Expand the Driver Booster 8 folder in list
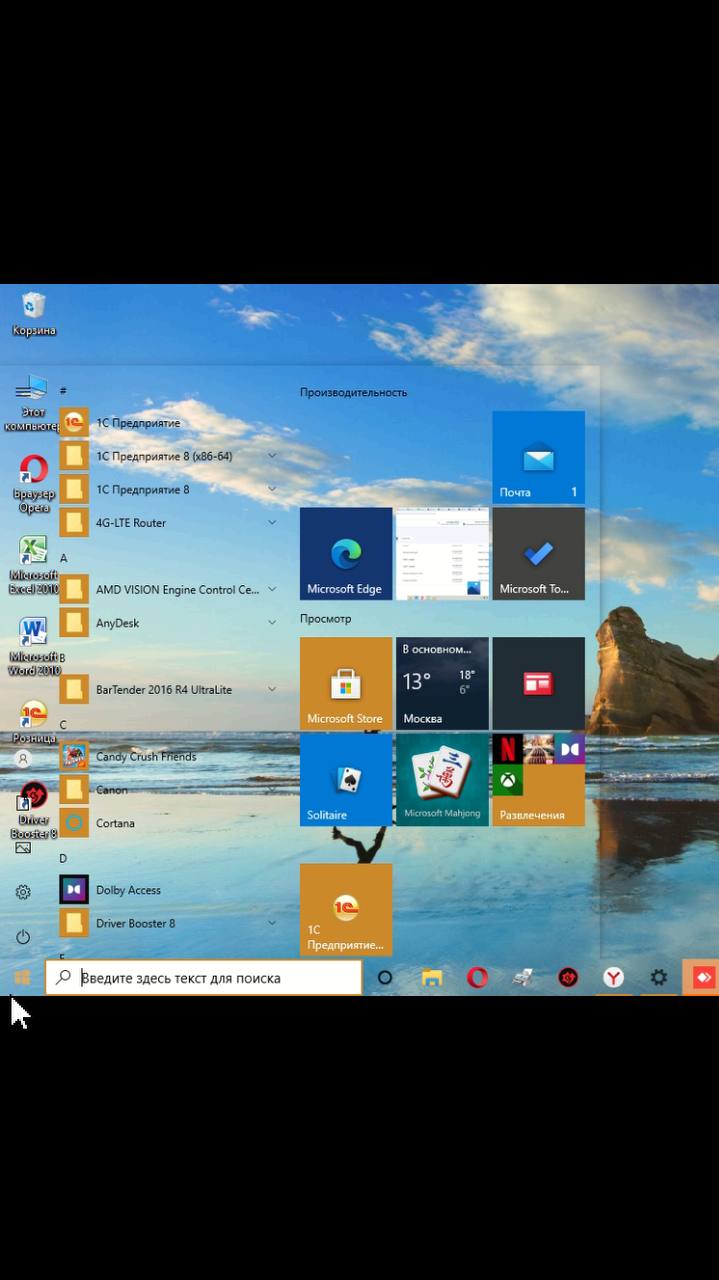 click(168, 923)
